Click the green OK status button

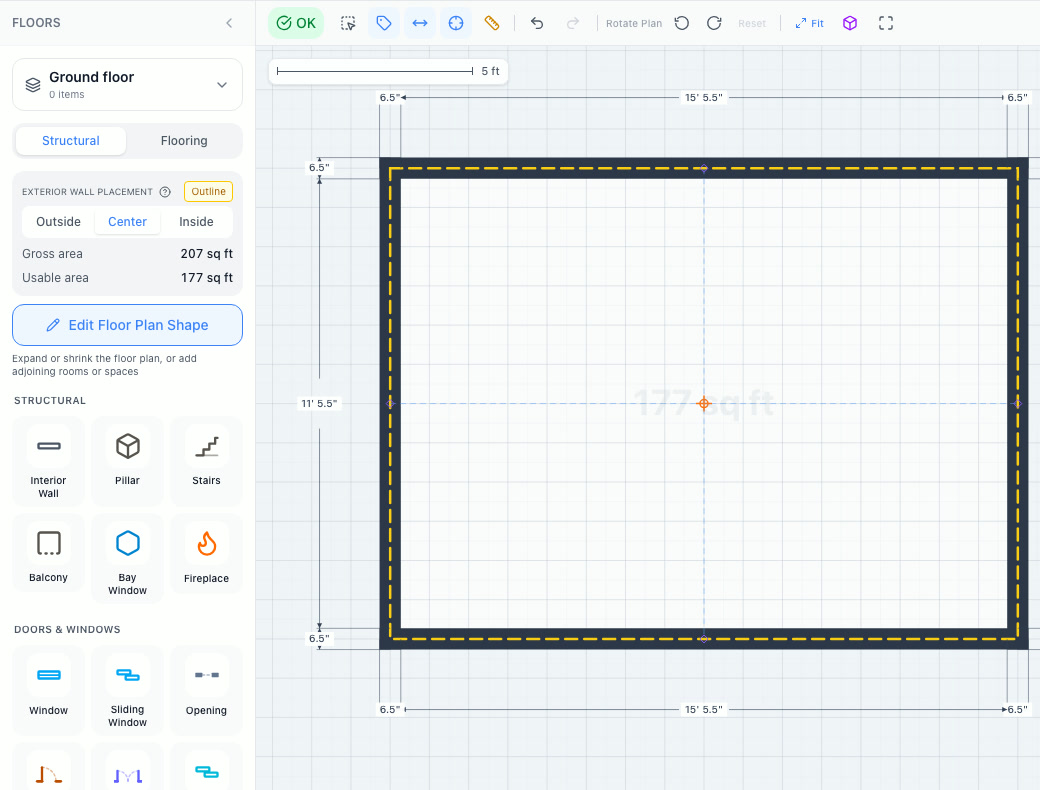(296, 23)
